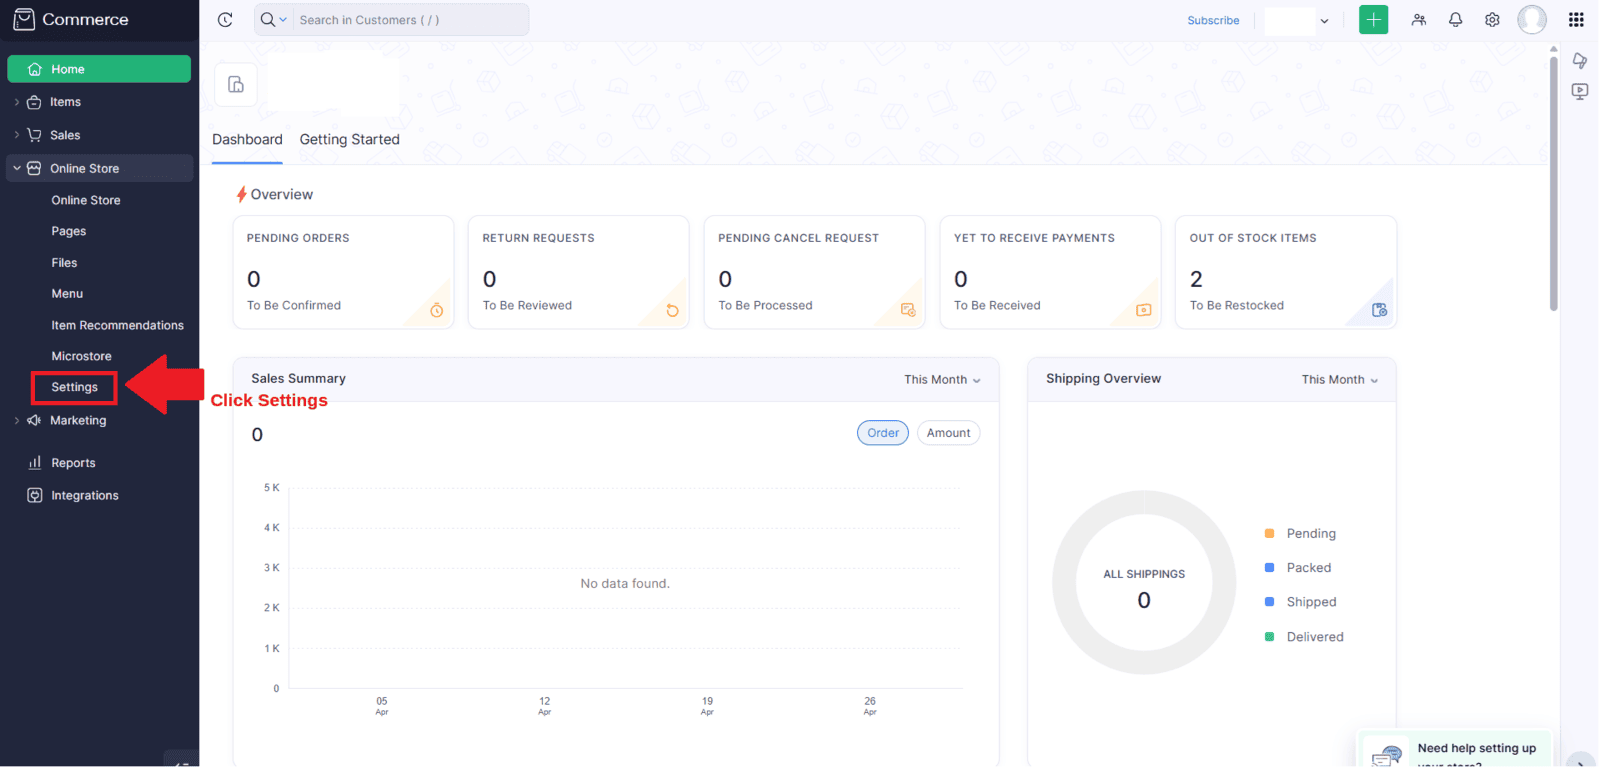The height and width of the screenshot is (773, 1600).
Task: Expand the Items sidebar section
Action: tap(65, 102)
